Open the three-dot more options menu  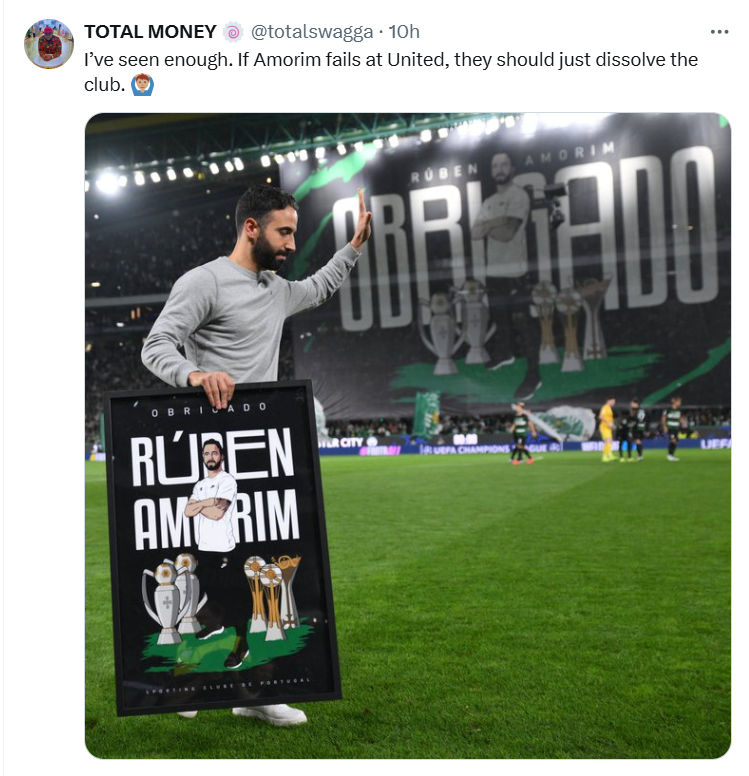click(x=719, y=32)
